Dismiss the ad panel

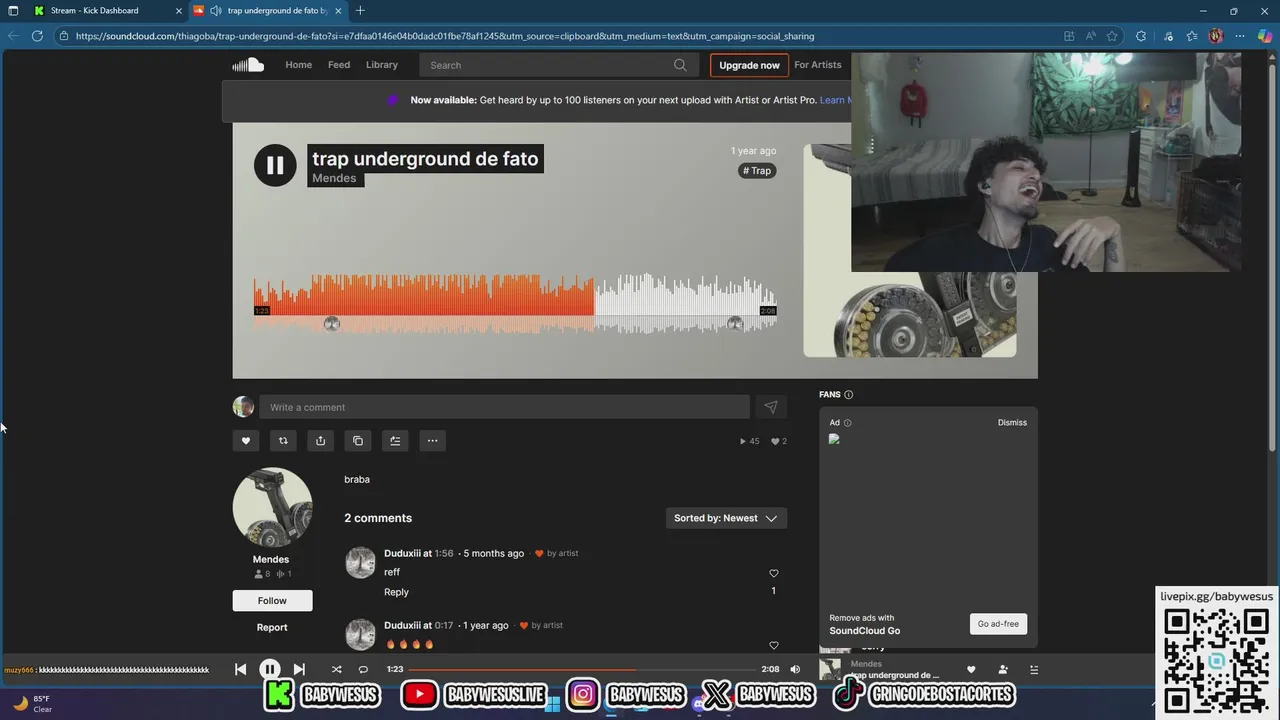point(1012,422)
